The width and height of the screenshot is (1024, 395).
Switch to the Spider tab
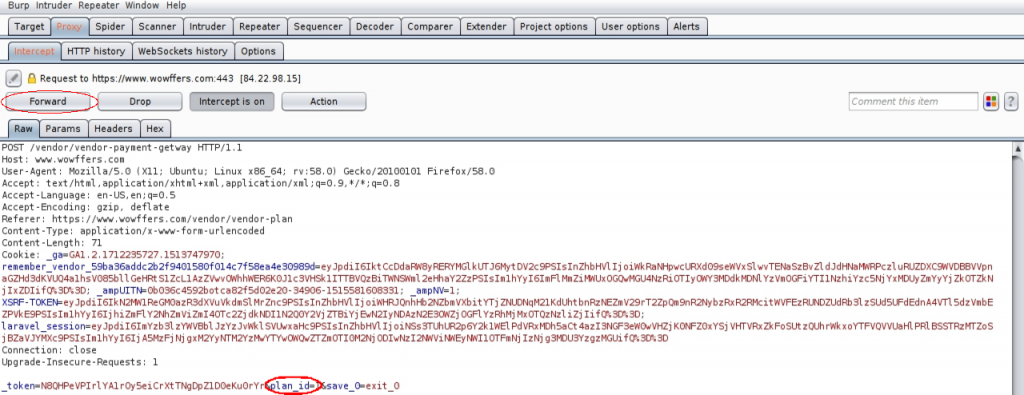tap(110, 27)
